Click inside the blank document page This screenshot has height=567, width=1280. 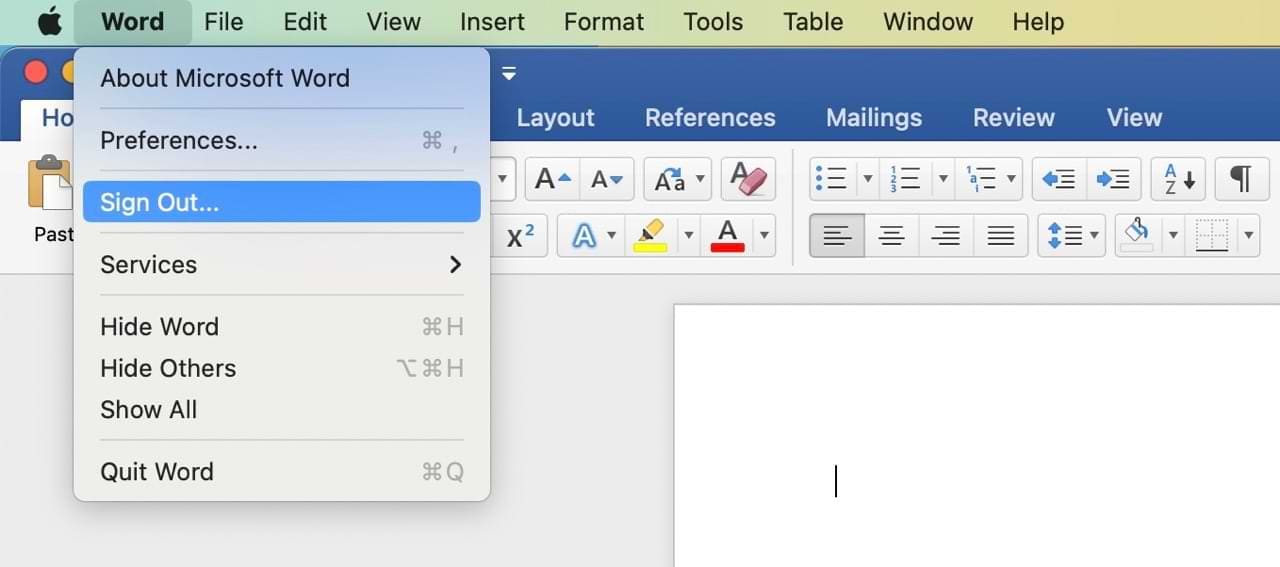coord(977,436)
